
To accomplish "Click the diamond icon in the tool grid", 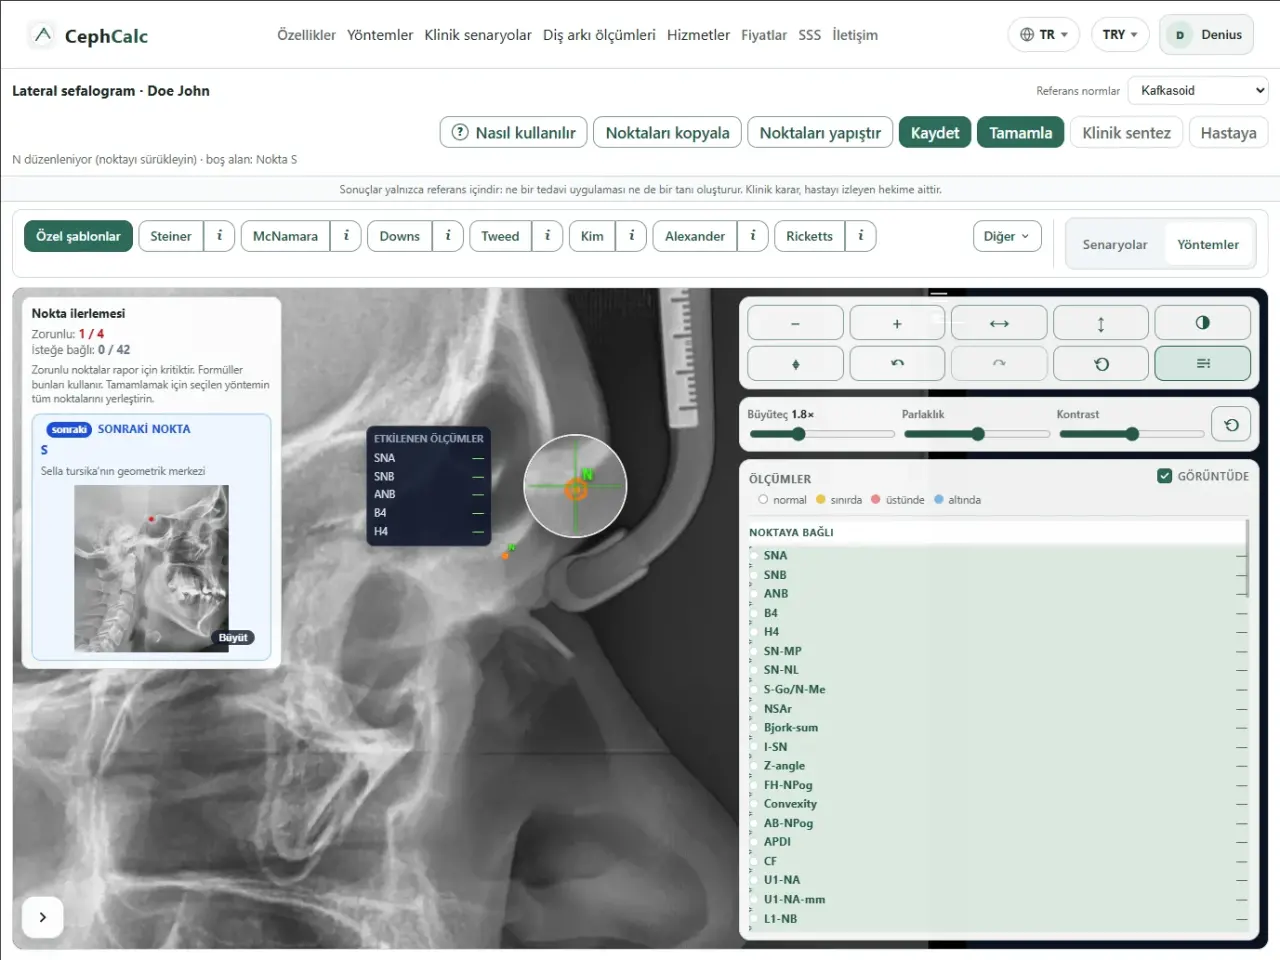I will 795,364.
